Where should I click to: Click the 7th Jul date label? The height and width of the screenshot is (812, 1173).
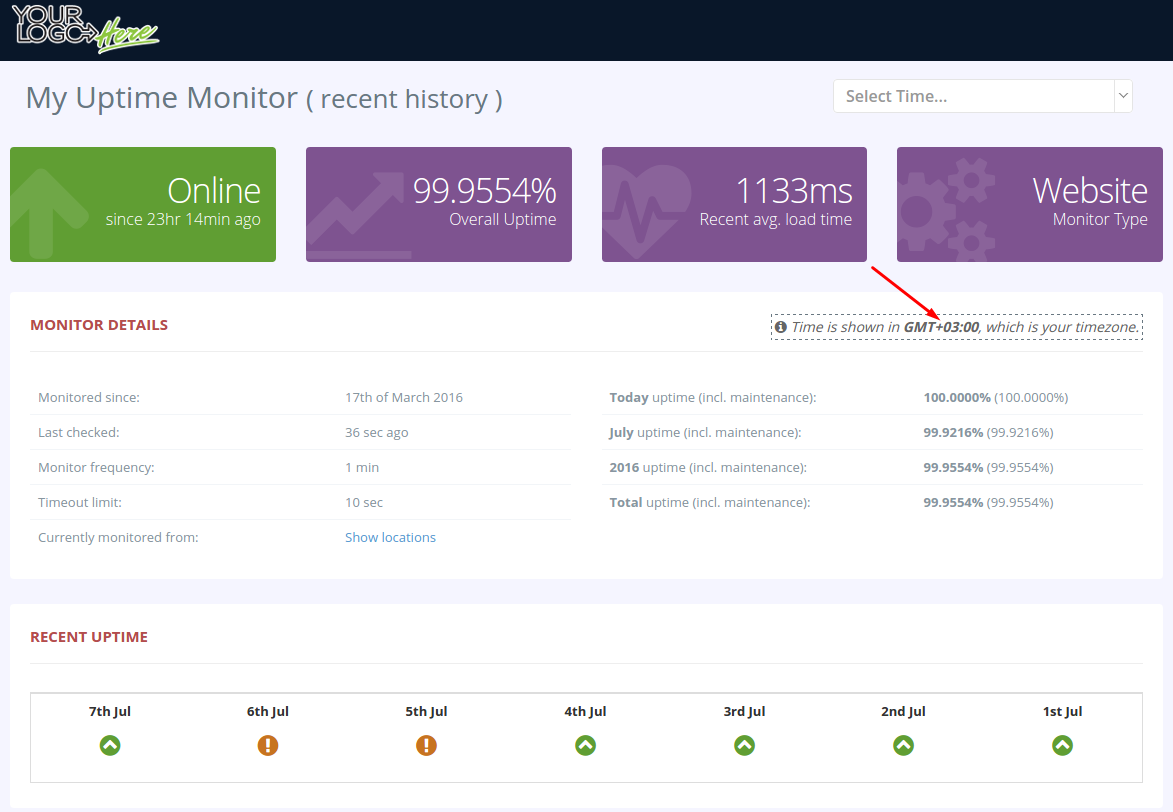(x=110, y=711)
